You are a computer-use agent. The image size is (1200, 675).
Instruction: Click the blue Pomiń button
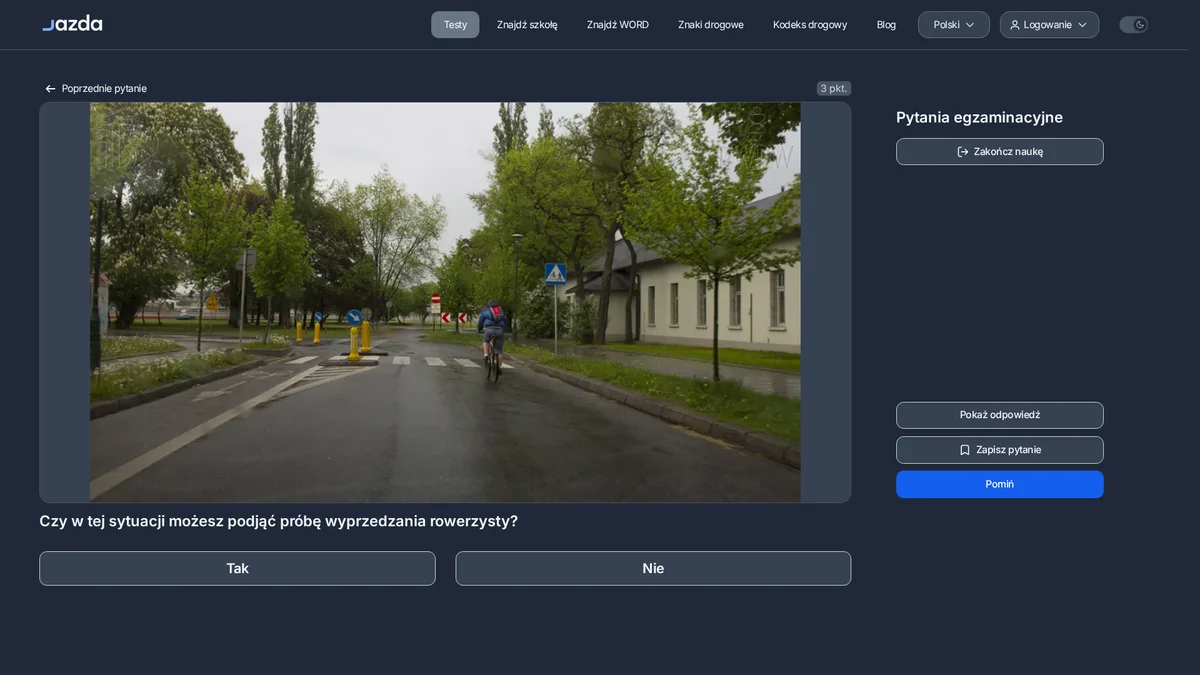click(x=1000, y=484)
